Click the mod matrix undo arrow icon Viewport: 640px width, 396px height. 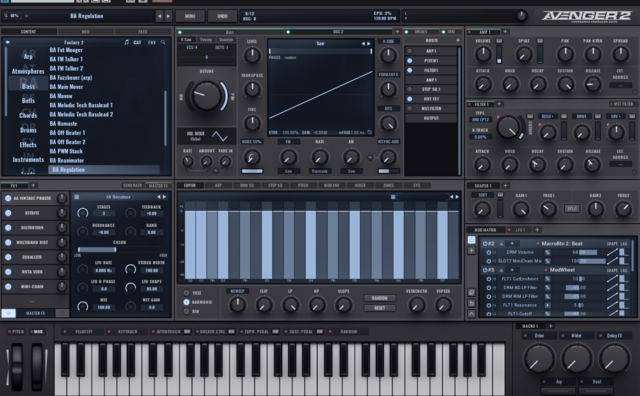coord(471,303)
